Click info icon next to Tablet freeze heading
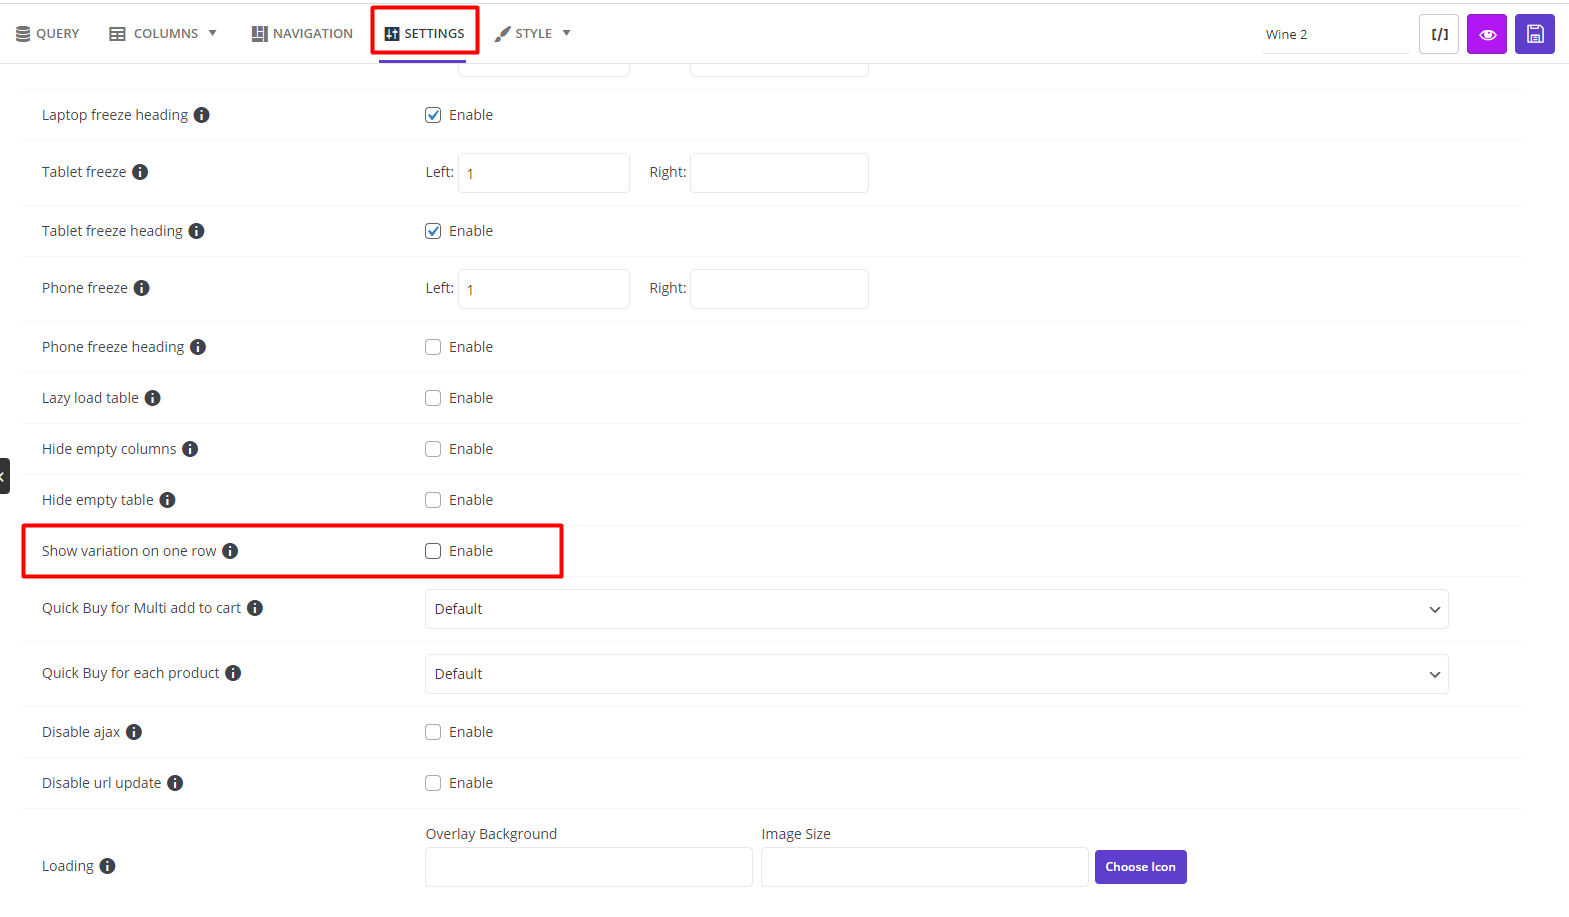This screenshot has height=917, width=1569. [197, 231]
